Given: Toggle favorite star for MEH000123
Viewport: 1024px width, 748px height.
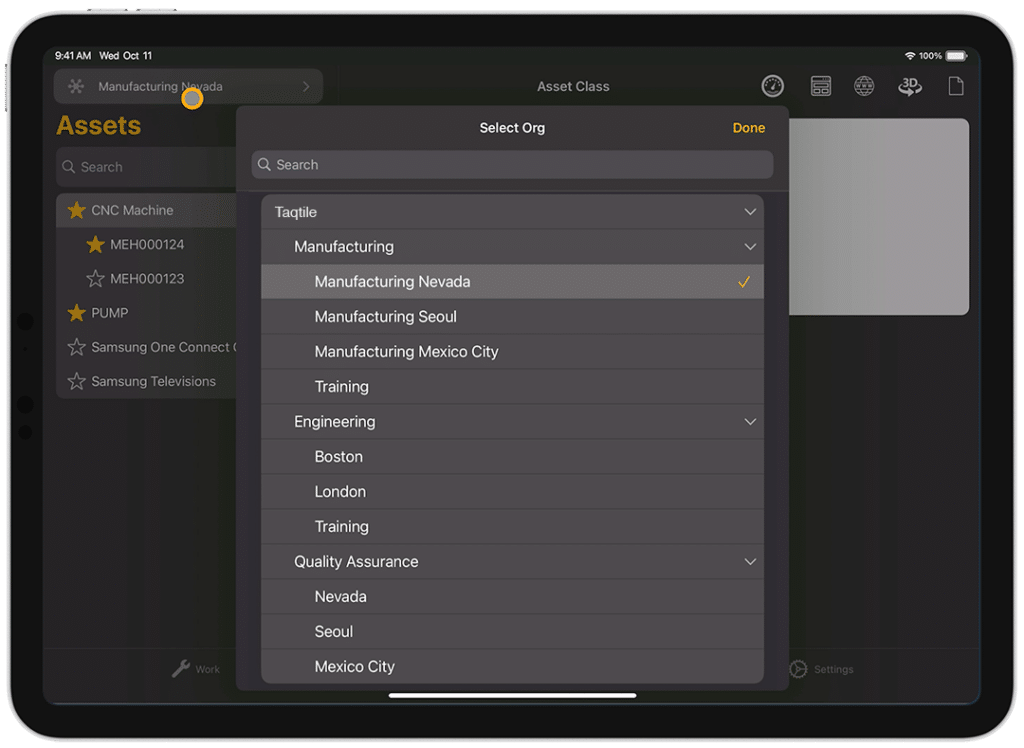Looking at the screenshot, I should click(x=95, y=279).
